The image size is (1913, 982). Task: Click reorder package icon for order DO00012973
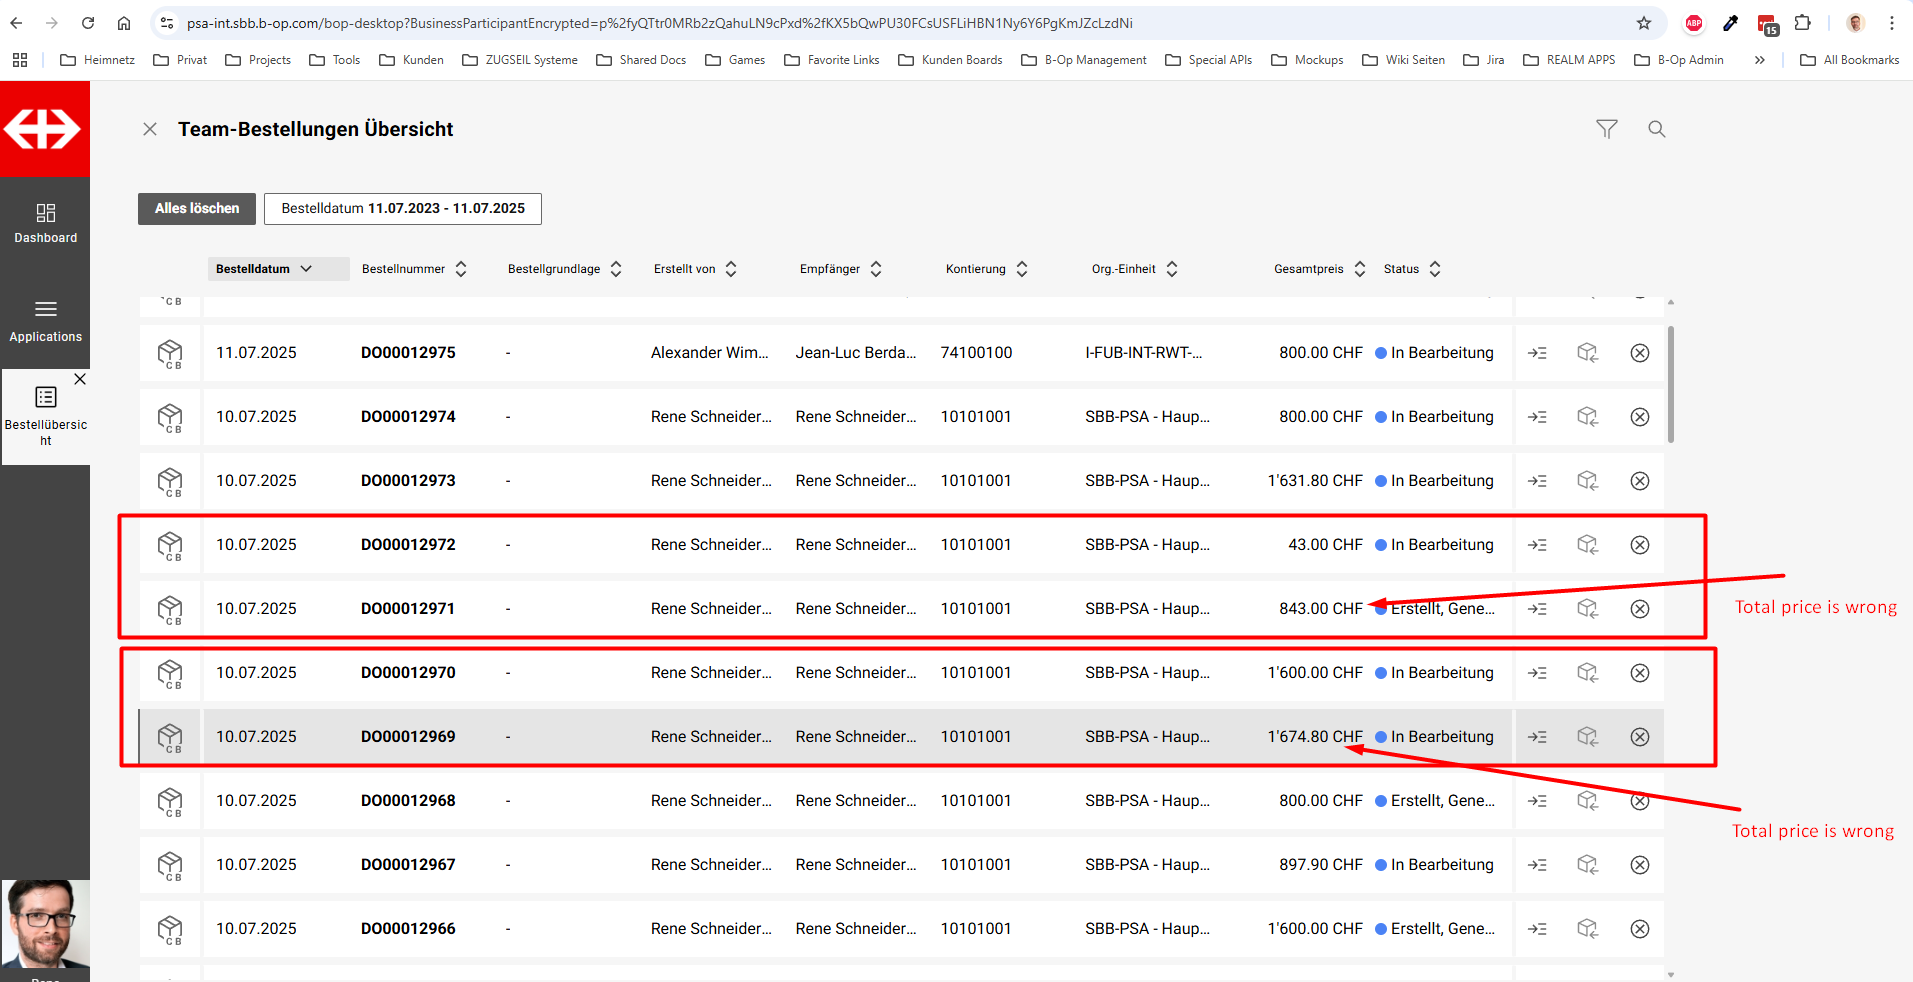pos(1587,481)
